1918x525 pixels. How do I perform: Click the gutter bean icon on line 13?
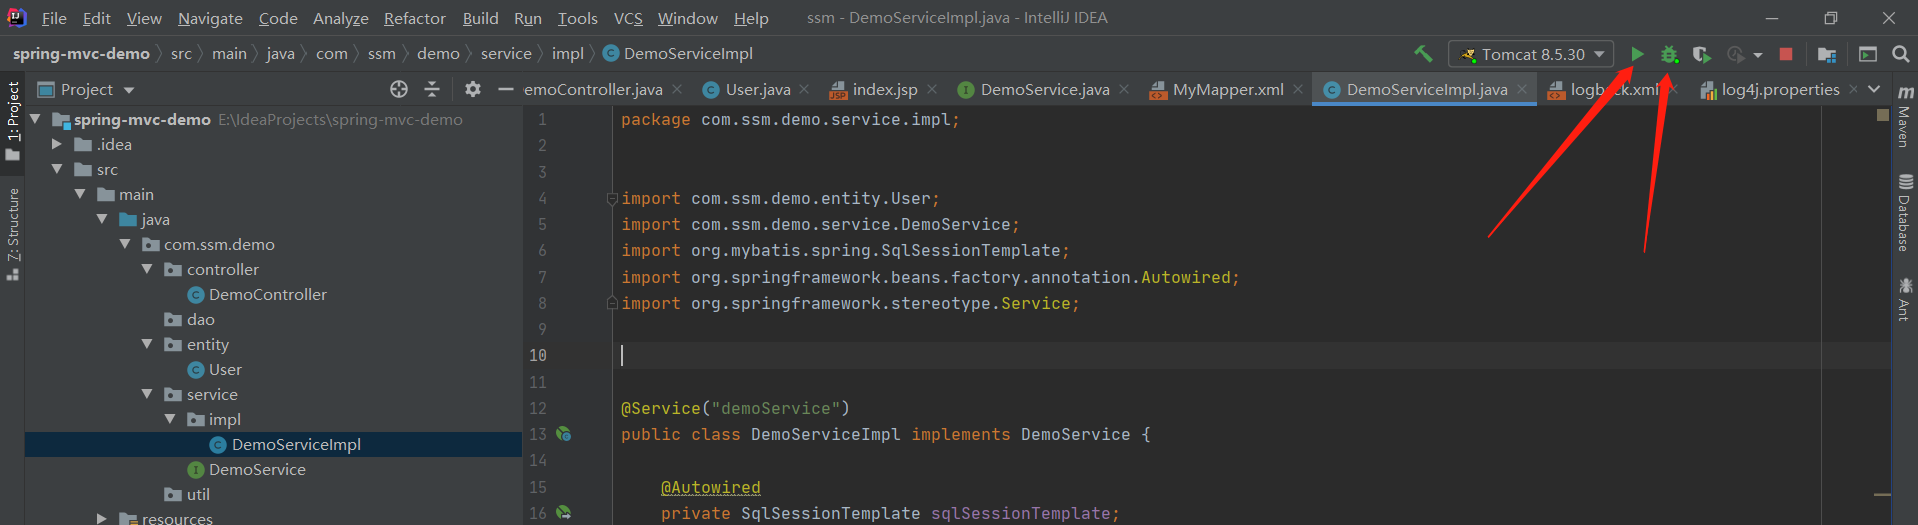564,434
